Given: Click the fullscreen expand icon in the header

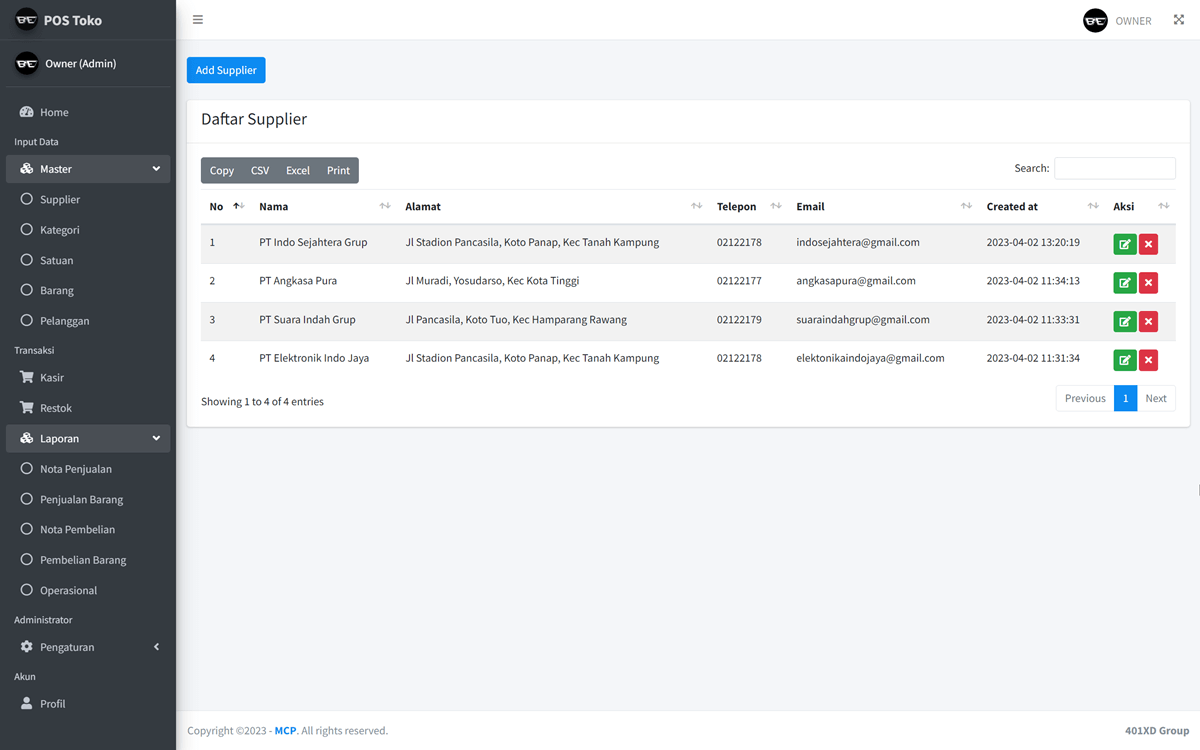Looking at the screenshot, I should tap(1178, 19).
